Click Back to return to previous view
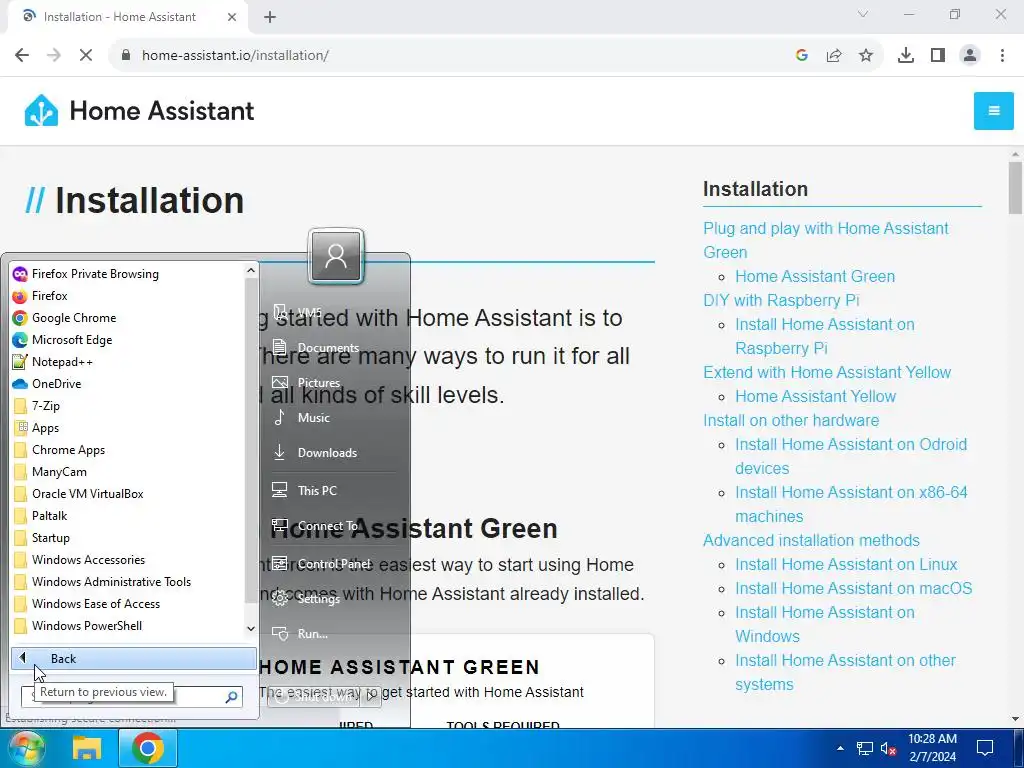1024x768 pixels. (133, 658)
